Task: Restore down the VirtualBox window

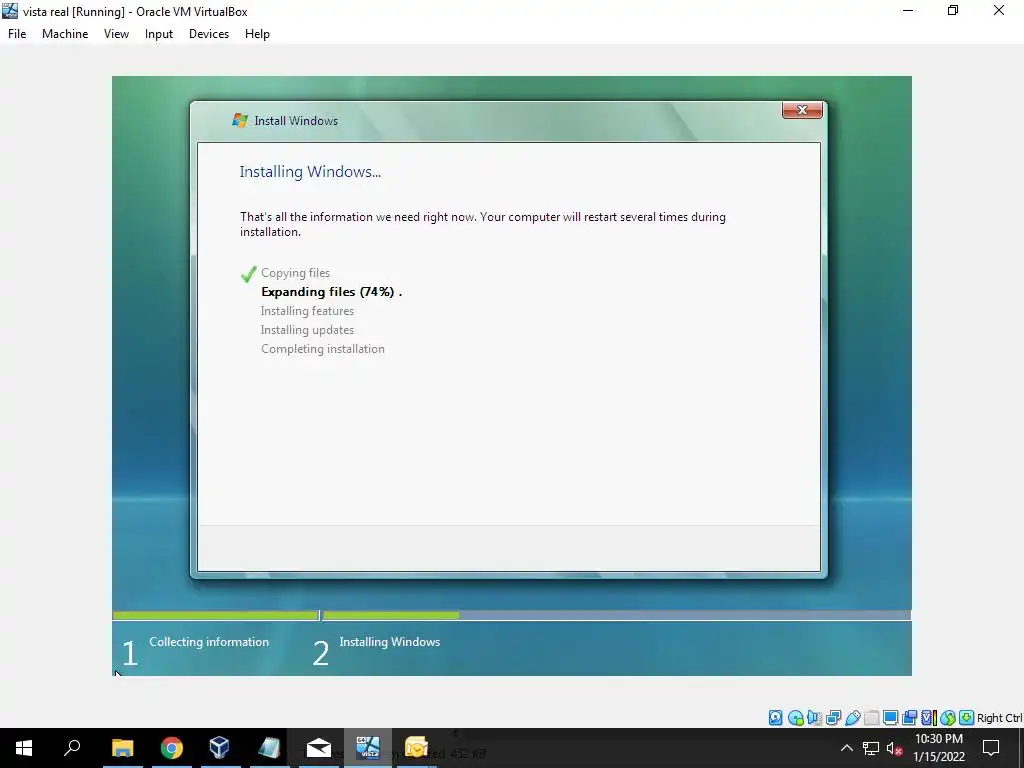Action: tap(953, 10)
